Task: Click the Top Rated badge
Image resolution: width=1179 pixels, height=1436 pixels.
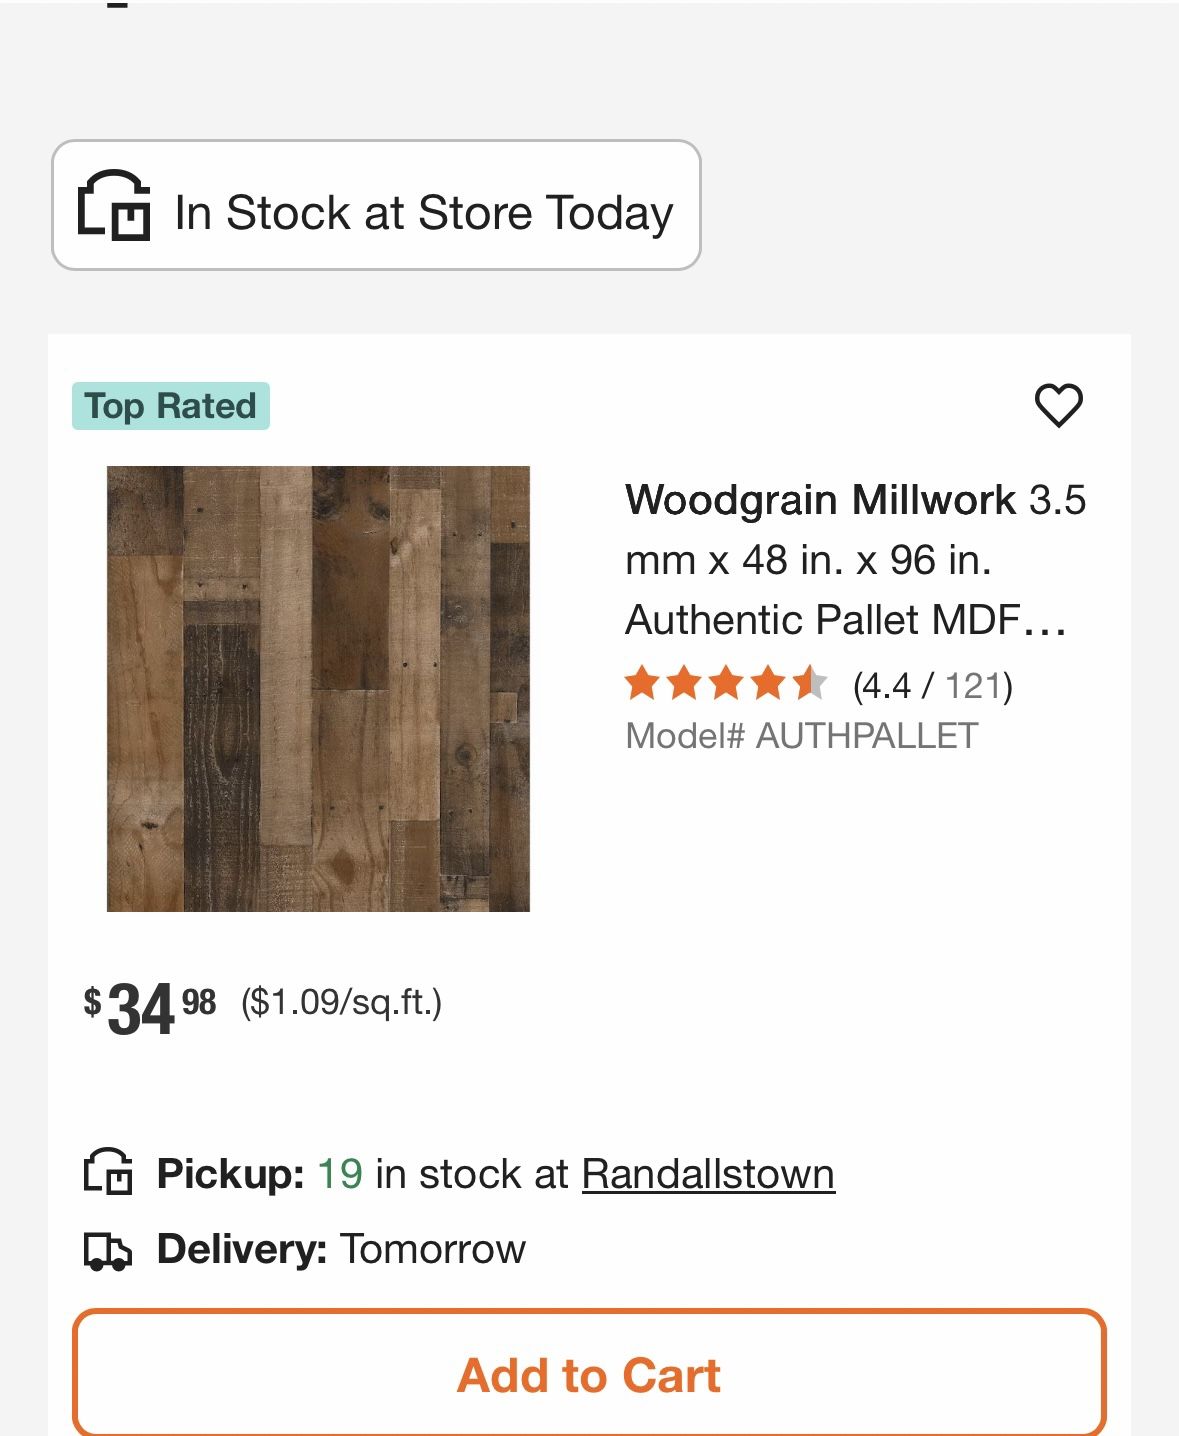Action: [171, 405]
